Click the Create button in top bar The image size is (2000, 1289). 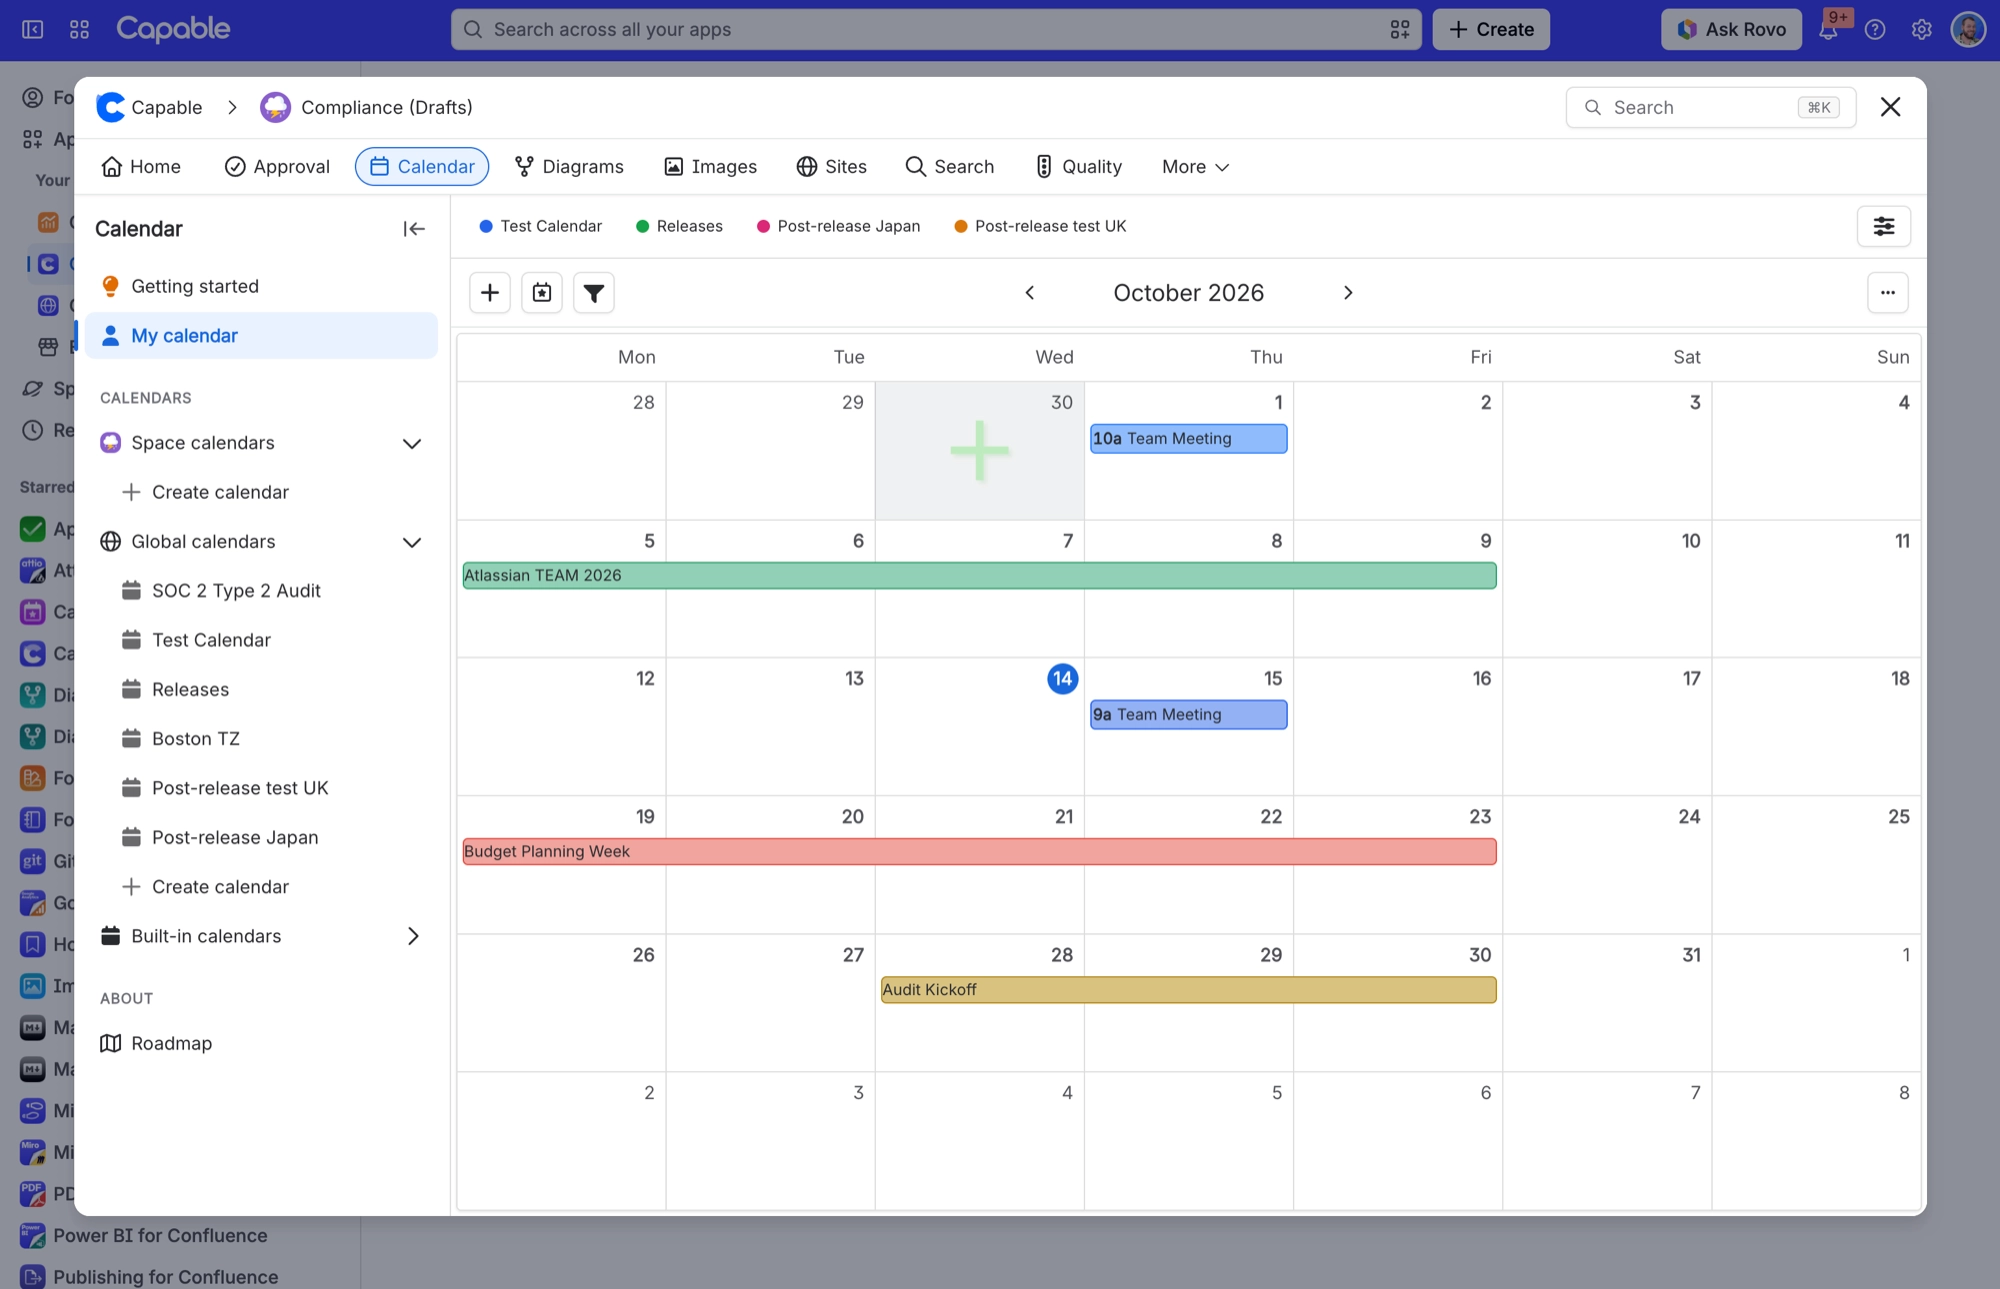click(x=1491, y=30)
